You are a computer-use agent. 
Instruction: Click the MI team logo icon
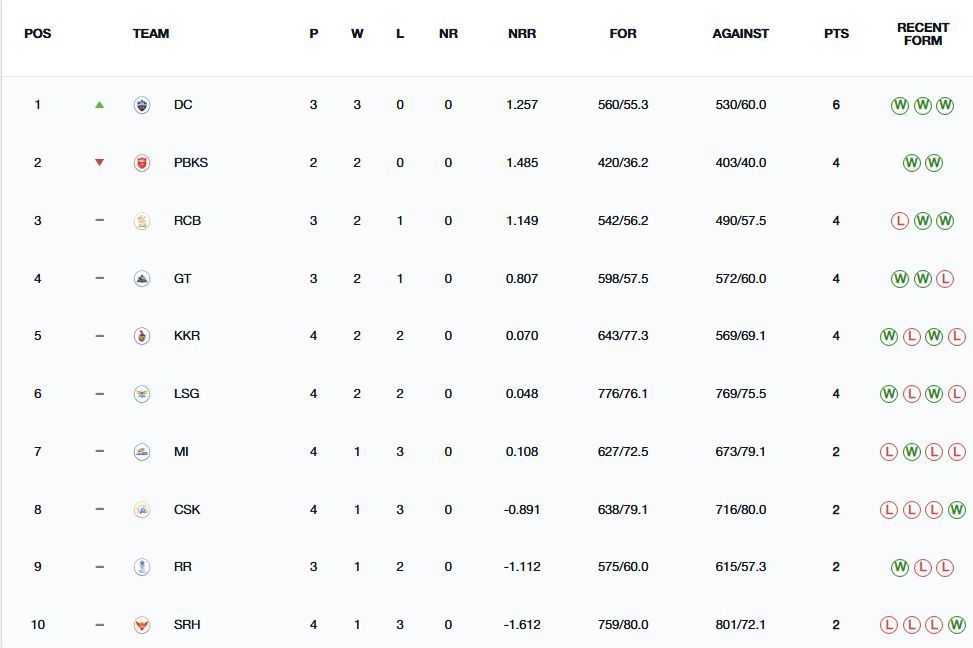pos(142,452)
